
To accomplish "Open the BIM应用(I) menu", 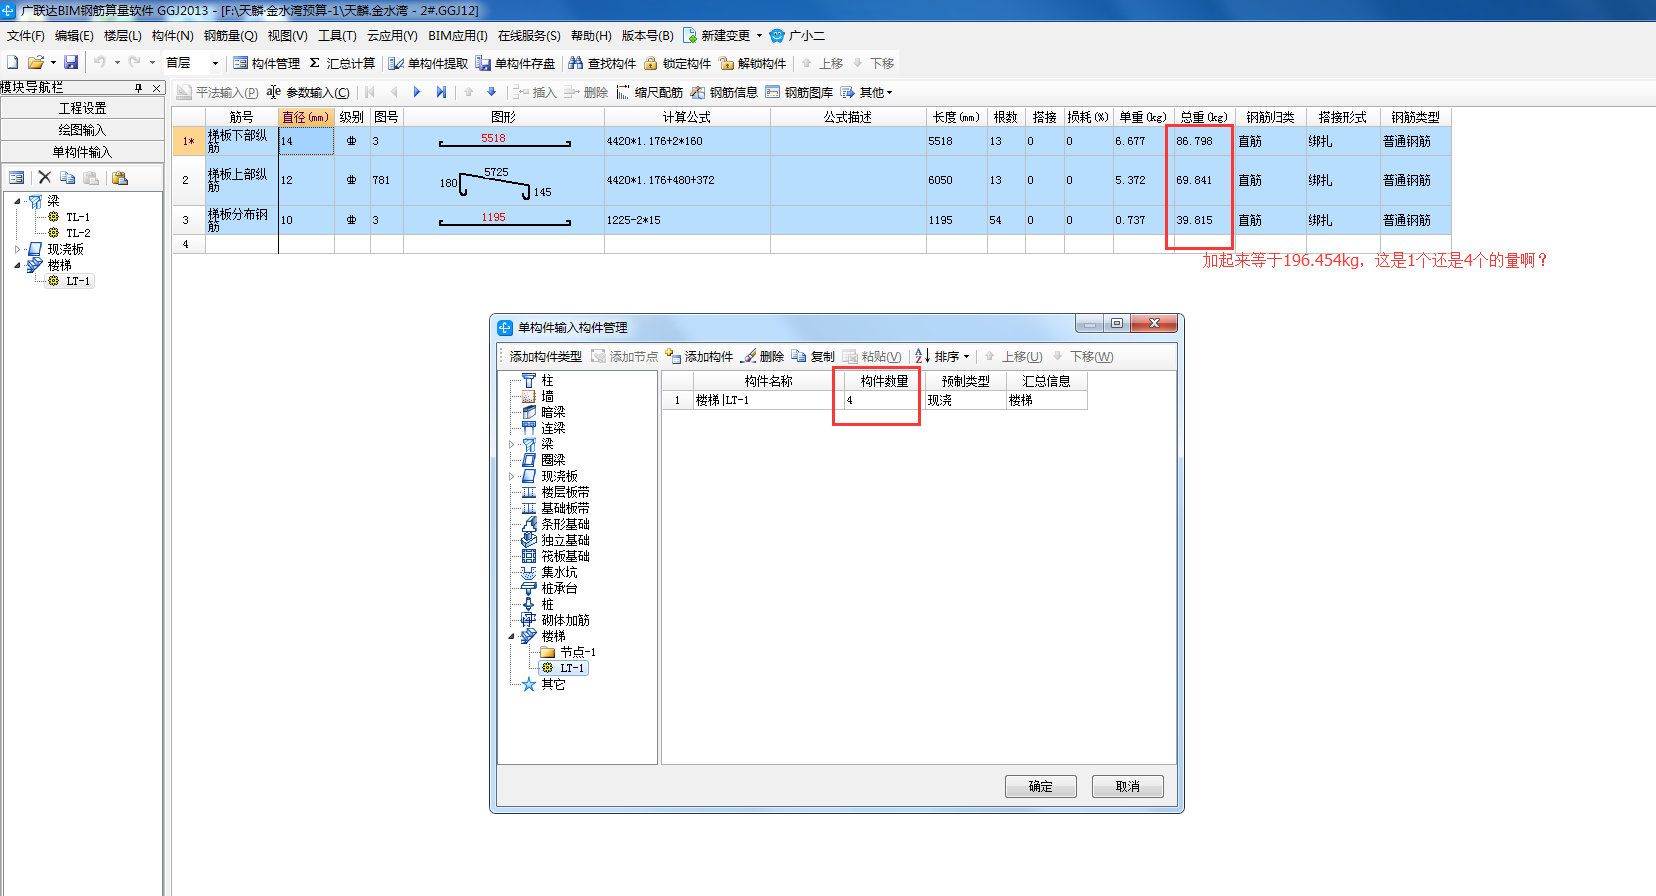I will point(457,35).
